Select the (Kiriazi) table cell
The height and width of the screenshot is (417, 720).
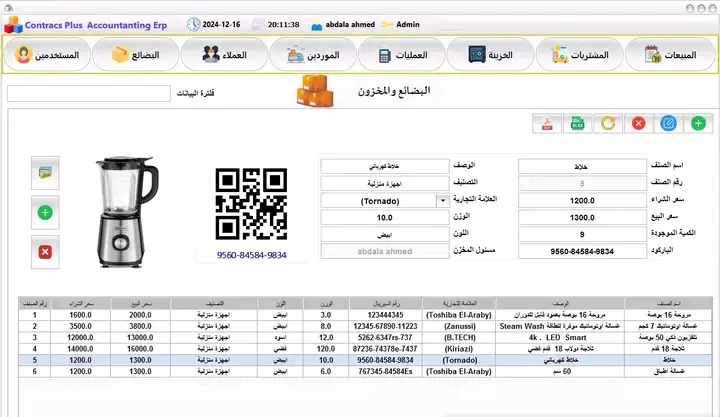coord(459,349)
